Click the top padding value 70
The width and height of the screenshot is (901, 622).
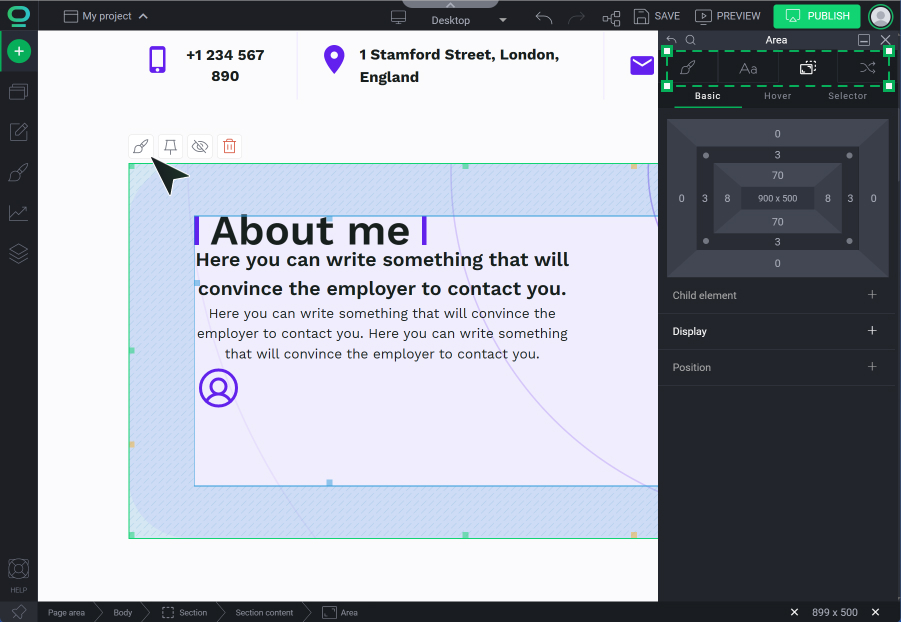tap(777, 175)
